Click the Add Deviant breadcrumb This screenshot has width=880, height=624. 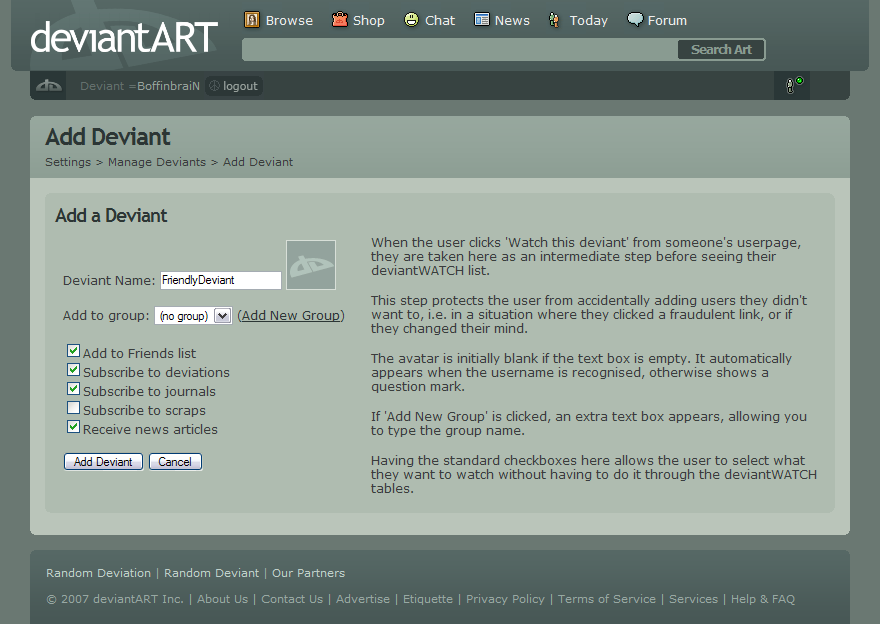pyautogui.click(x=258, y=162)
